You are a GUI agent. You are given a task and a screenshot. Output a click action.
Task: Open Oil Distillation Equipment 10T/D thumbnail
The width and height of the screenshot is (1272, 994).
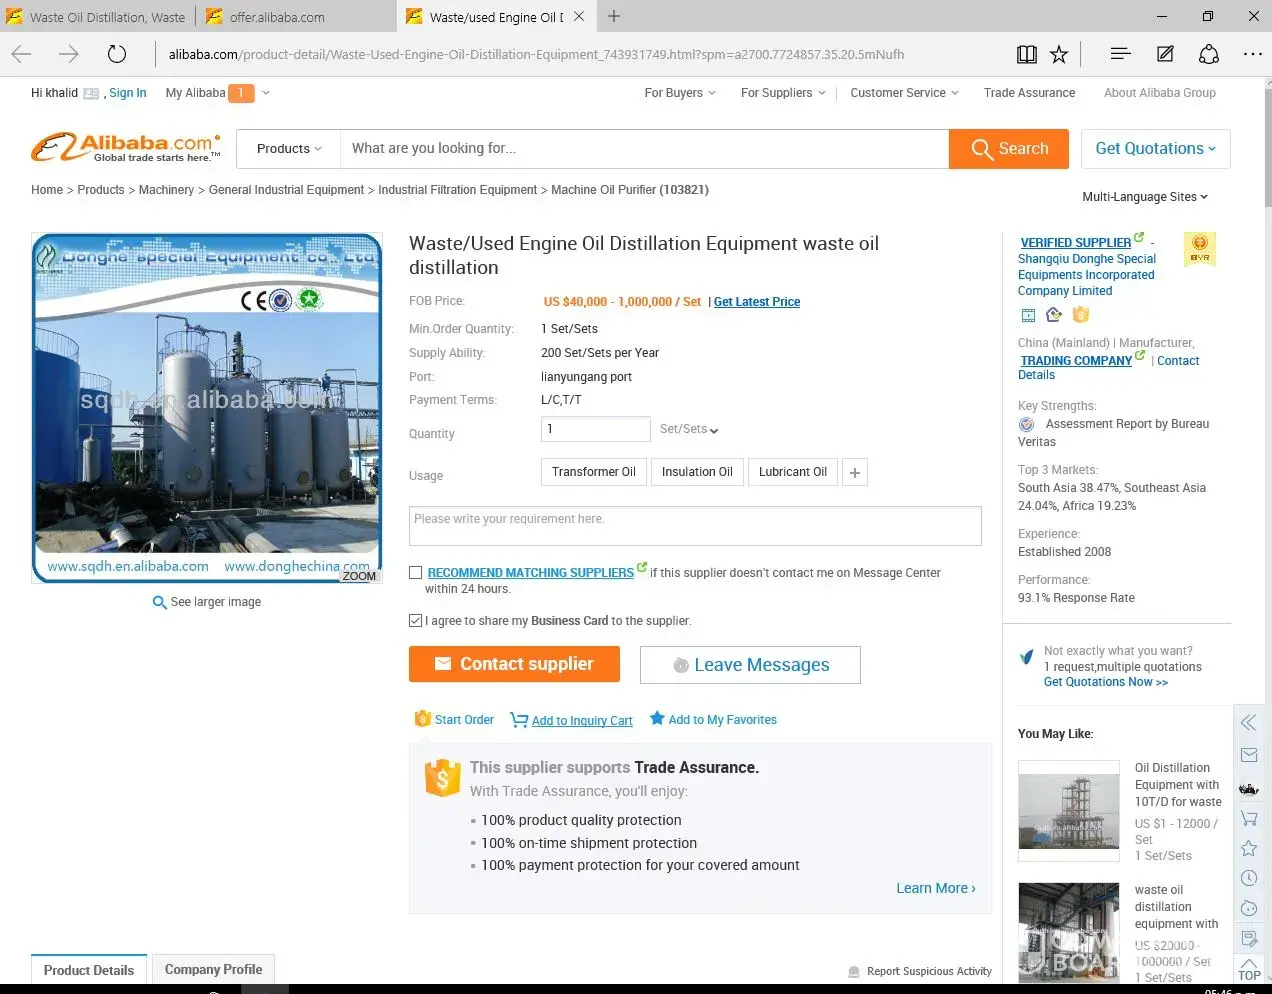click(1069, 811)
